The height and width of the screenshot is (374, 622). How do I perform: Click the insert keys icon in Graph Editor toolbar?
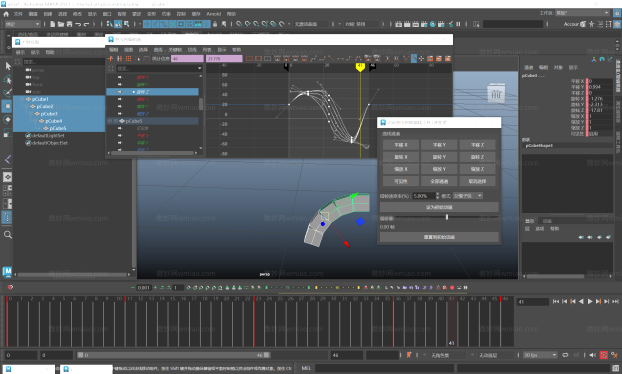[119, 58]
